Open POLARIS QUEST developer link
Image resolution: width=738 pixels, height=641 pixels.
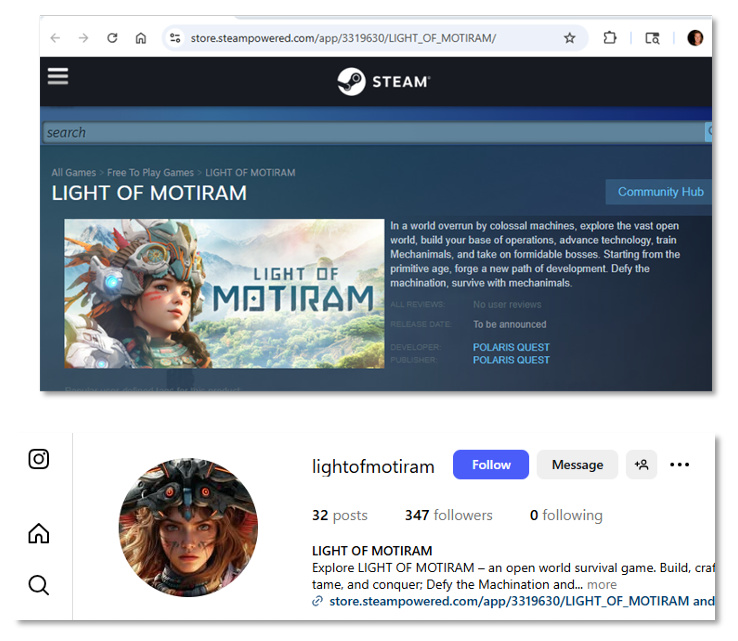pos(511,347)
